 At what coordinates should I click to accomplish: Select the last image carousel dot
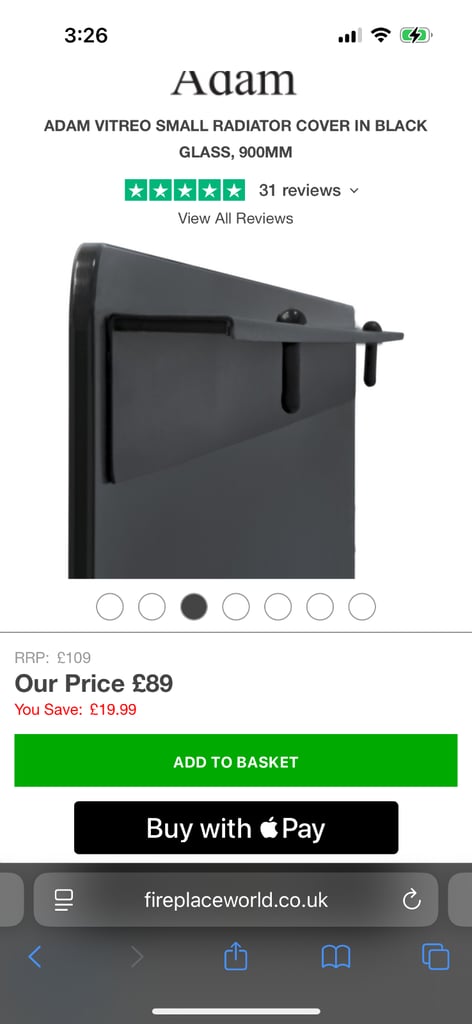362,607
